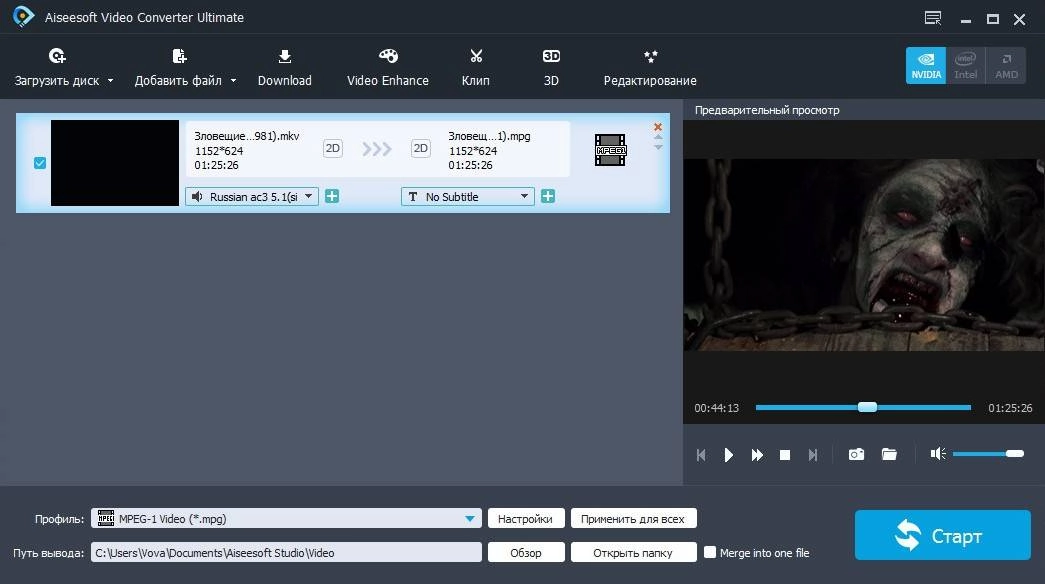
Task: Click source file name ending in 981).mkv
Action: coord(247,136)
